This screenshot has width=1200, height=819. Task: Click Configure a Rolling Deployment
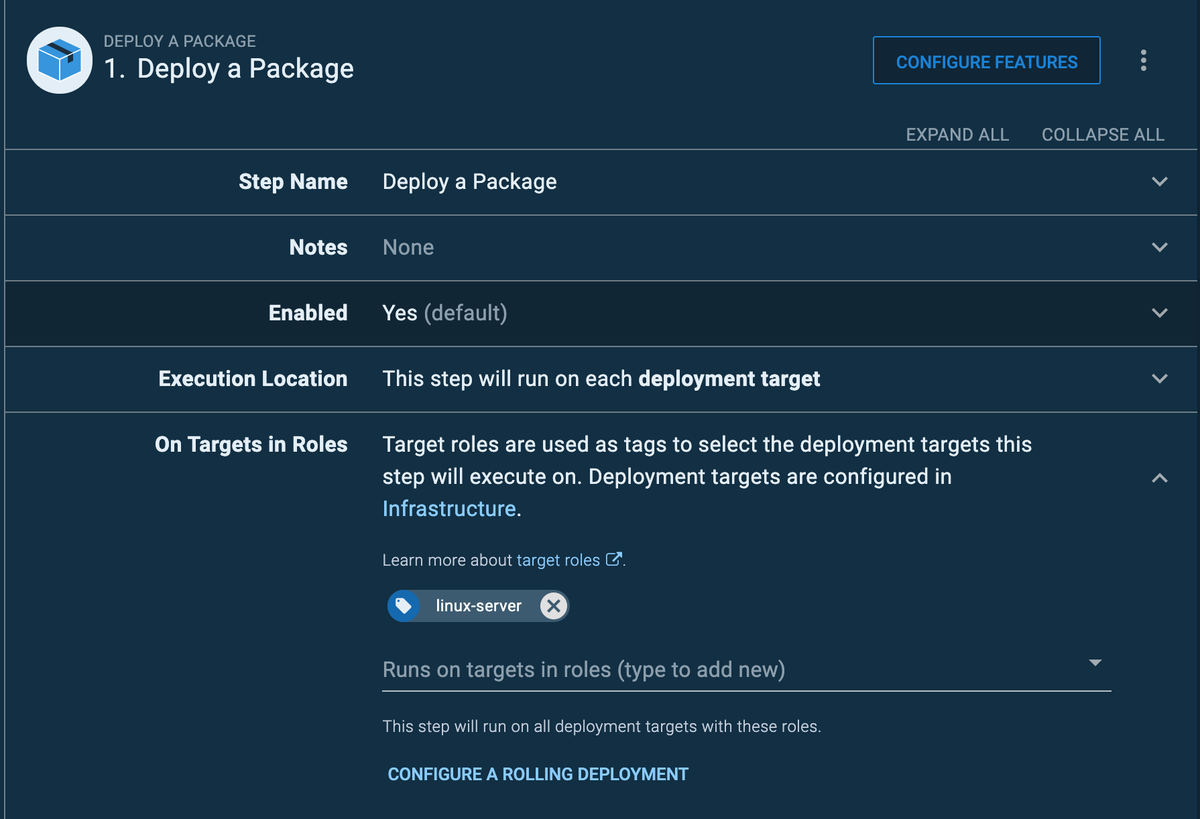click(538, 774)
